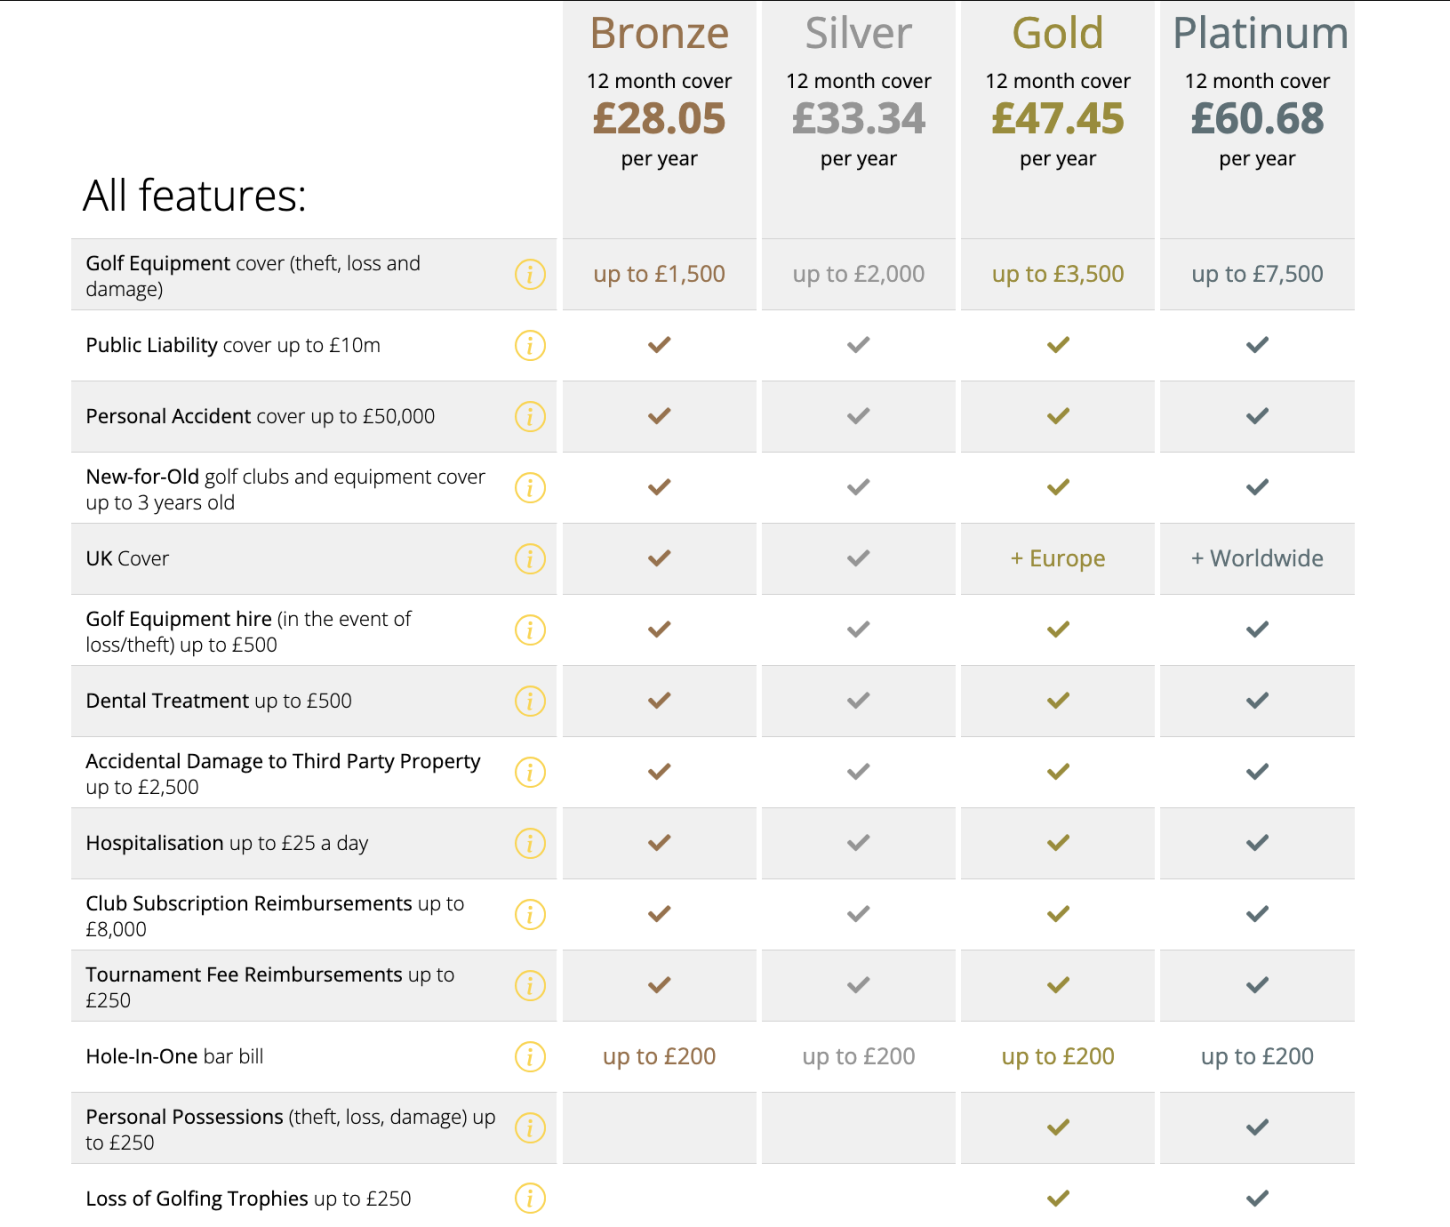Image resolution: width=1450 pixels, height=1227 pixels.
Task: Select the Silver £33.34 price
Action: [857, 118]
